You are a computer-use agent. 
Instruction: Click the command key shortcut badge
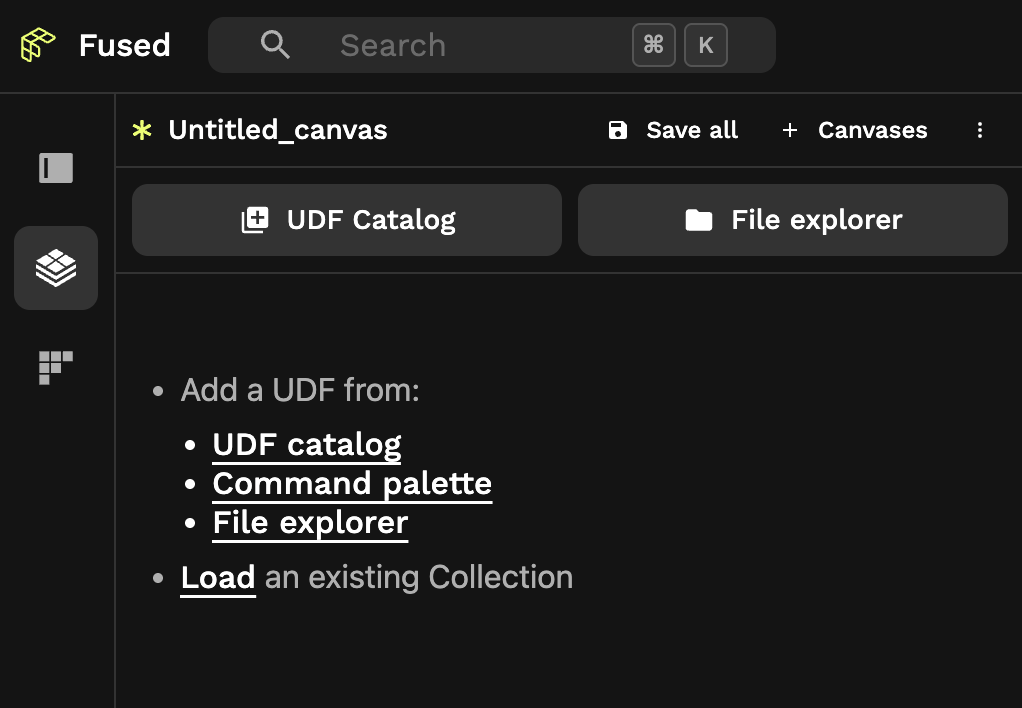click(x=654, y=45)
